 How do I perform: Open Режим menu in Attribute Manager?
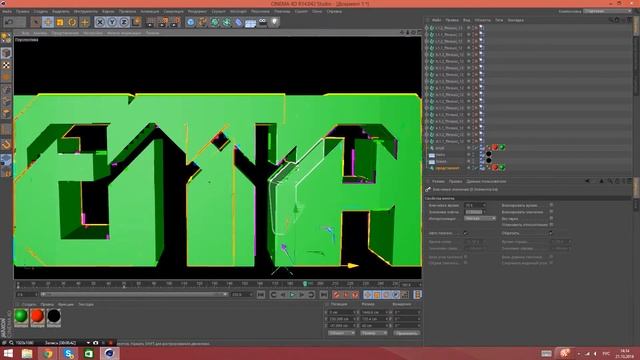pyautogui.click(x=438, y=181)
